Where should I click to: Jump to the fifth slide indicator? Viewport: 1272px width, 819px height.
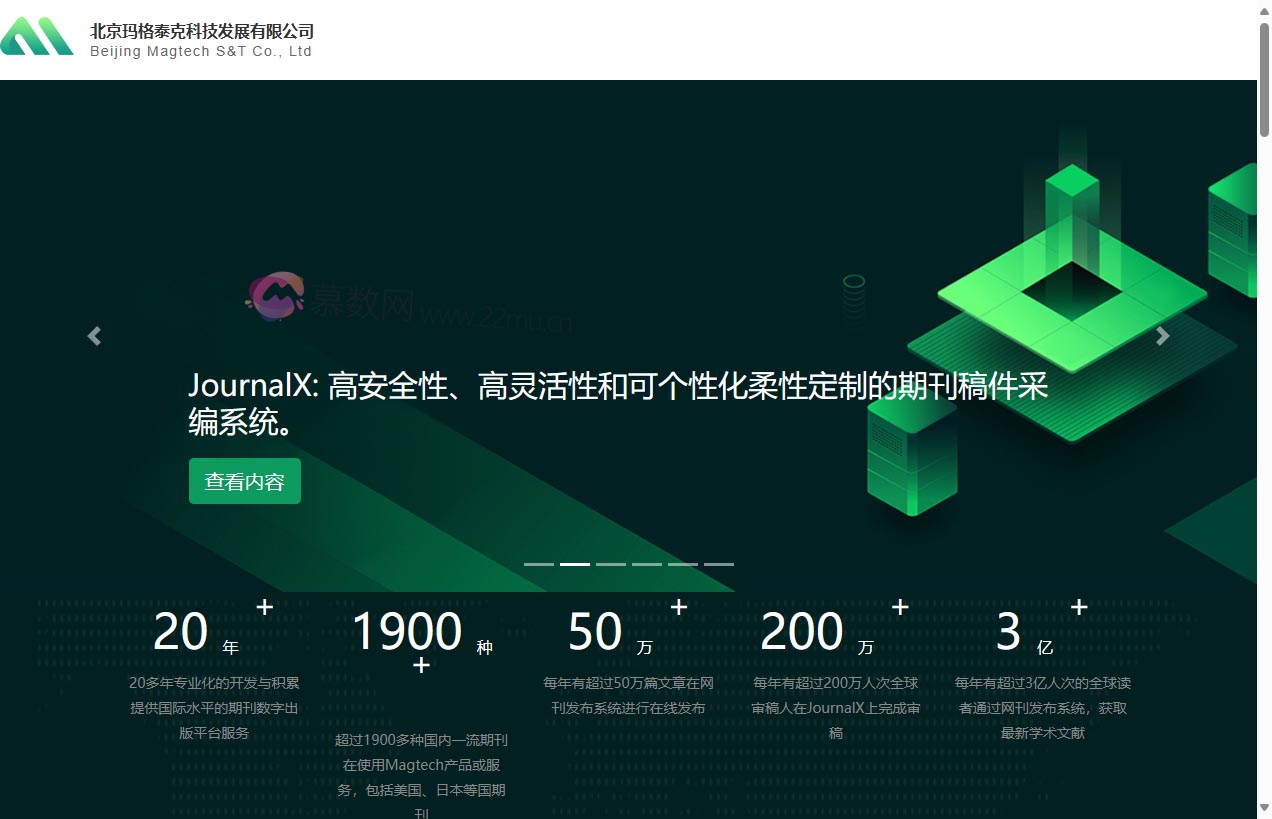coord(682,564)
